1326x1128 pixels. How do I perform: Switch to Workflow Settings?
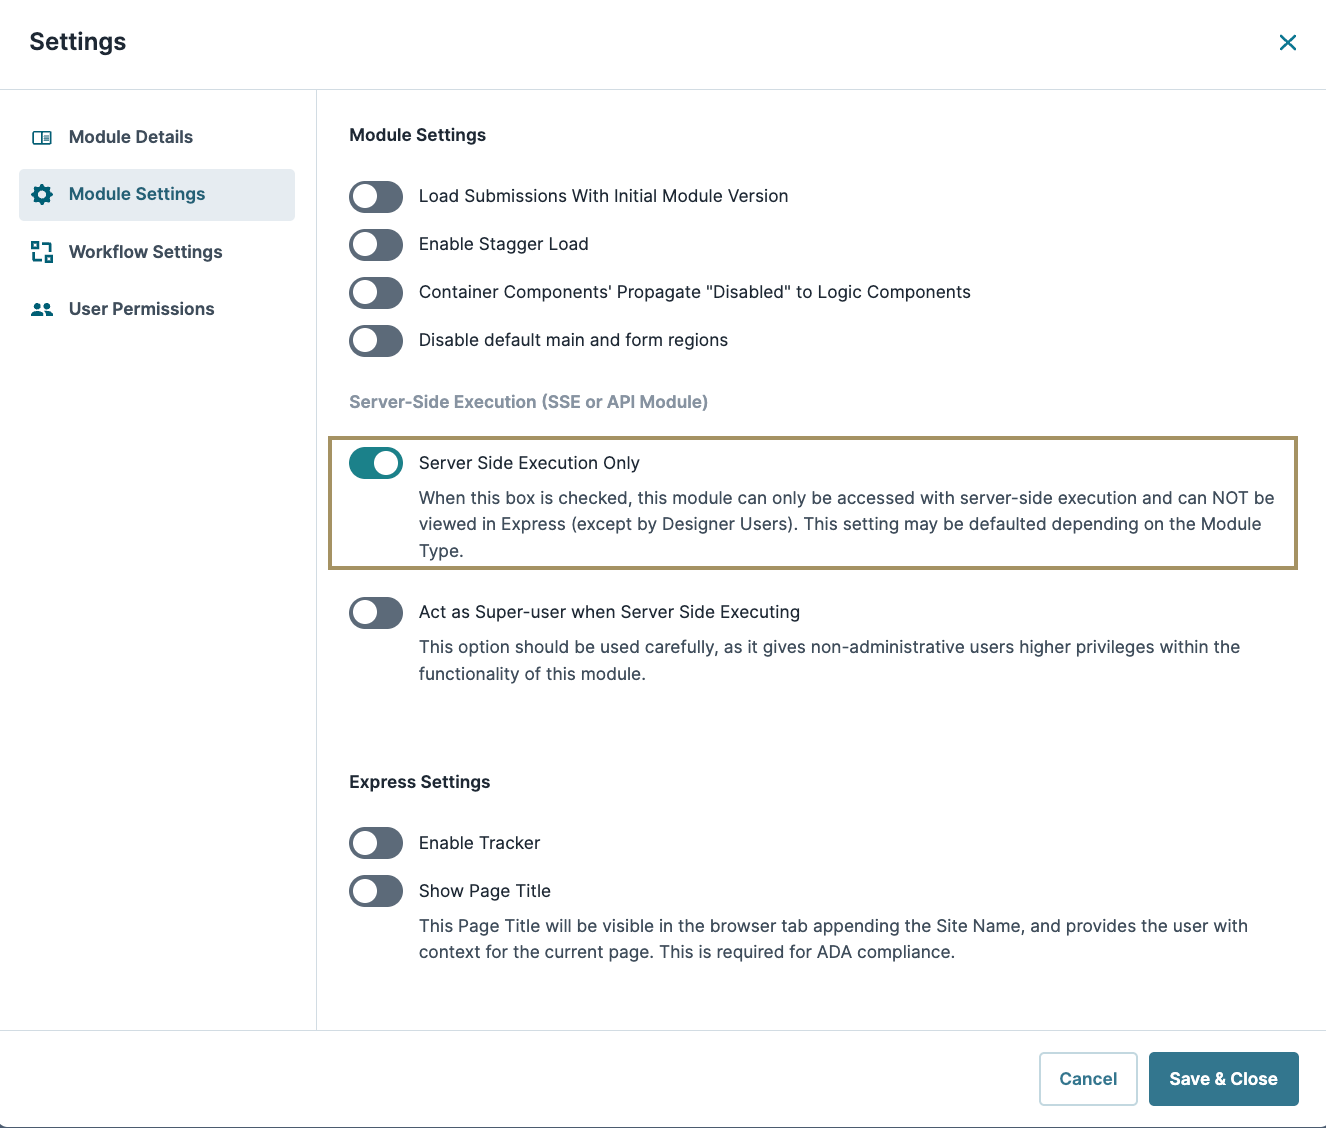click(x=145, y=252)
